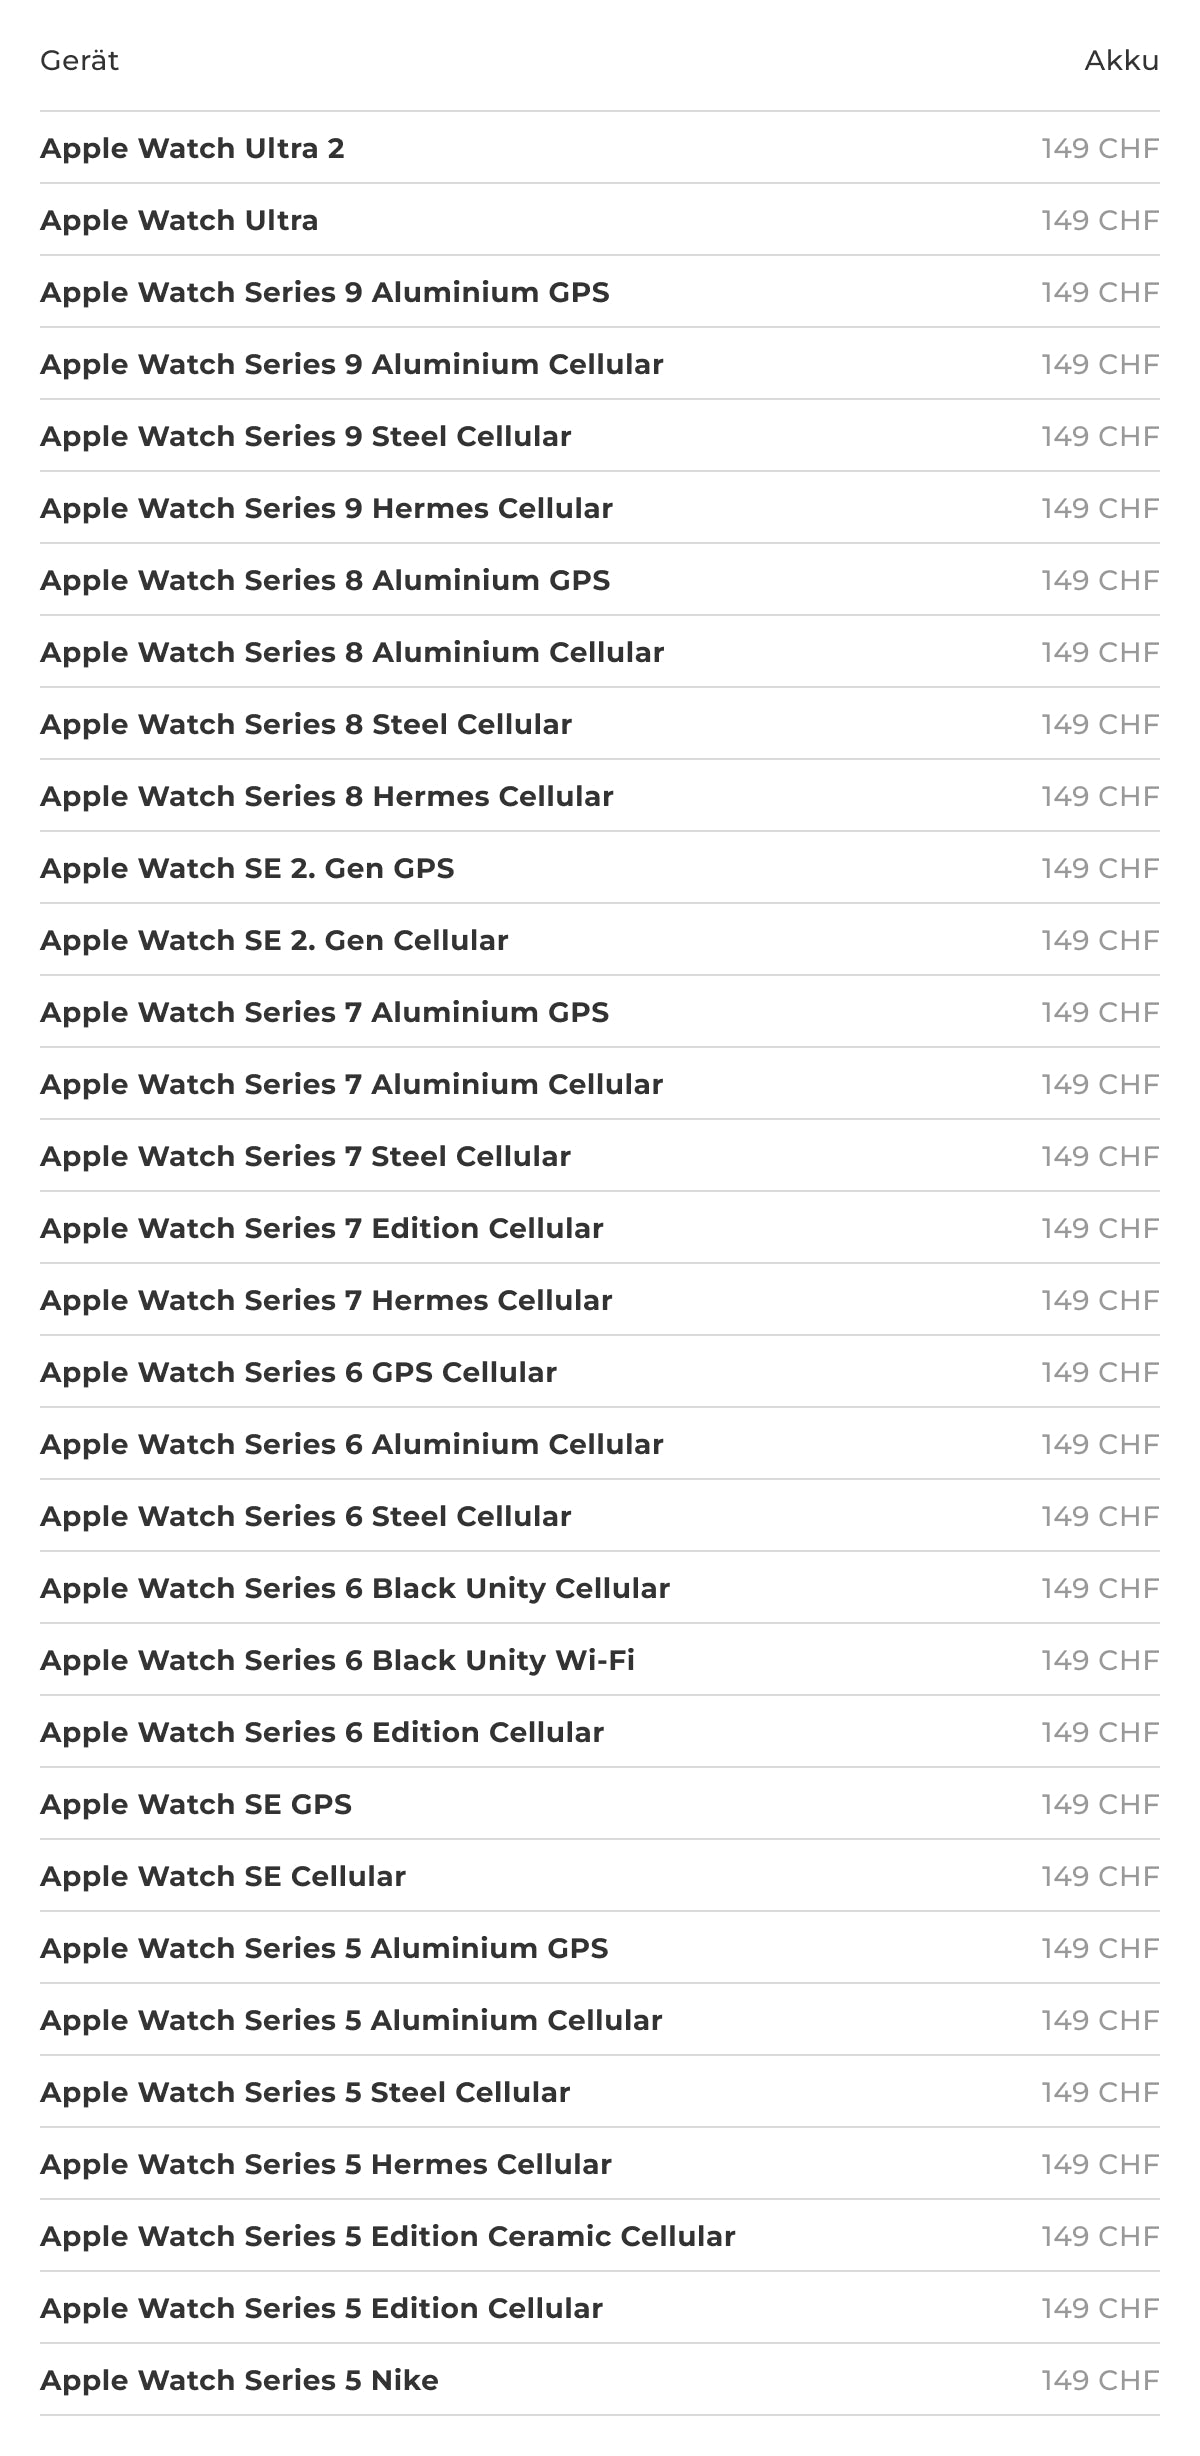
Task: Select the Apple Watch Ultra device name
Action: coord(179,220)
